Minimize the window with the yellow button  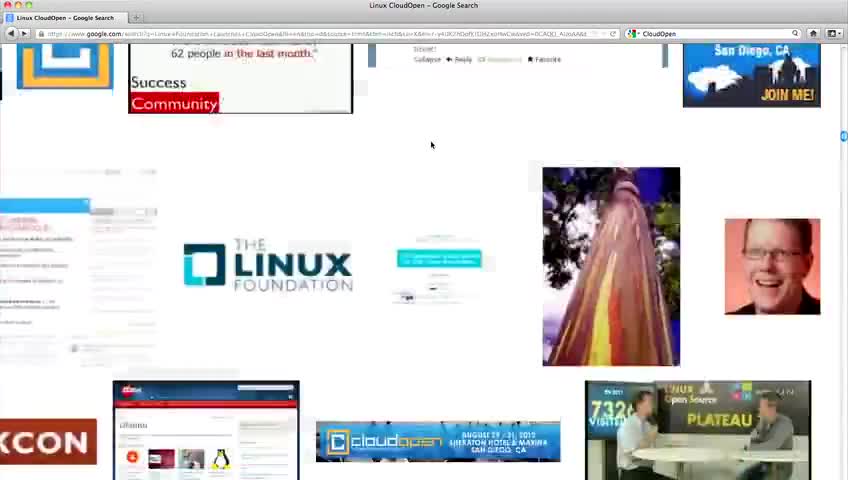point(18,5)
